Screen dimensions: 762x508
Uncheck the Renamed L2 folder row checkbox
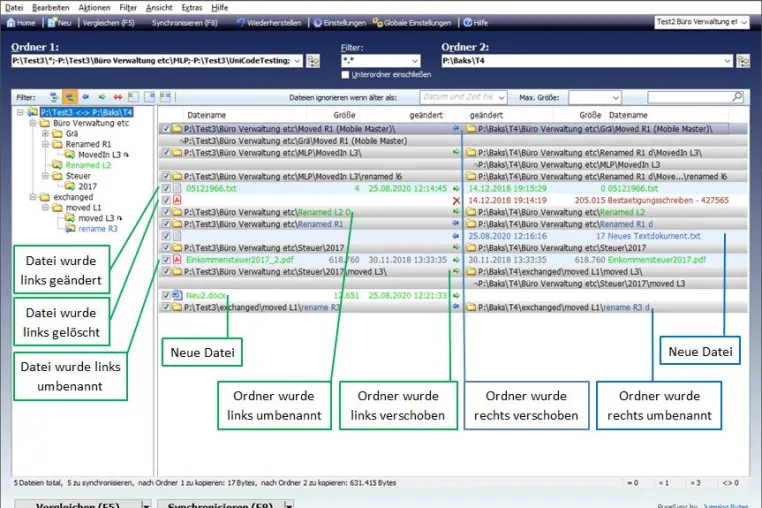[166, 212]
